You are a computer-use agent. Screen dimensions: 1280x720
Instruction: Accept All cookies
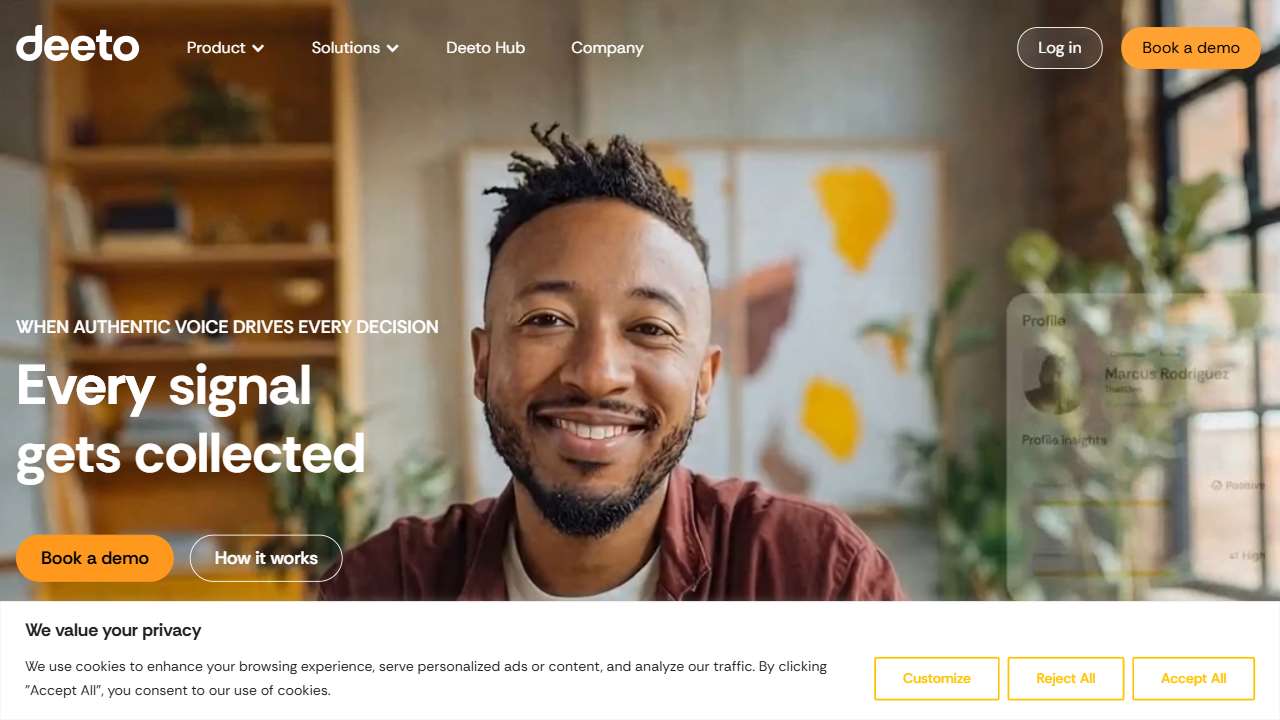[1194, 678]
